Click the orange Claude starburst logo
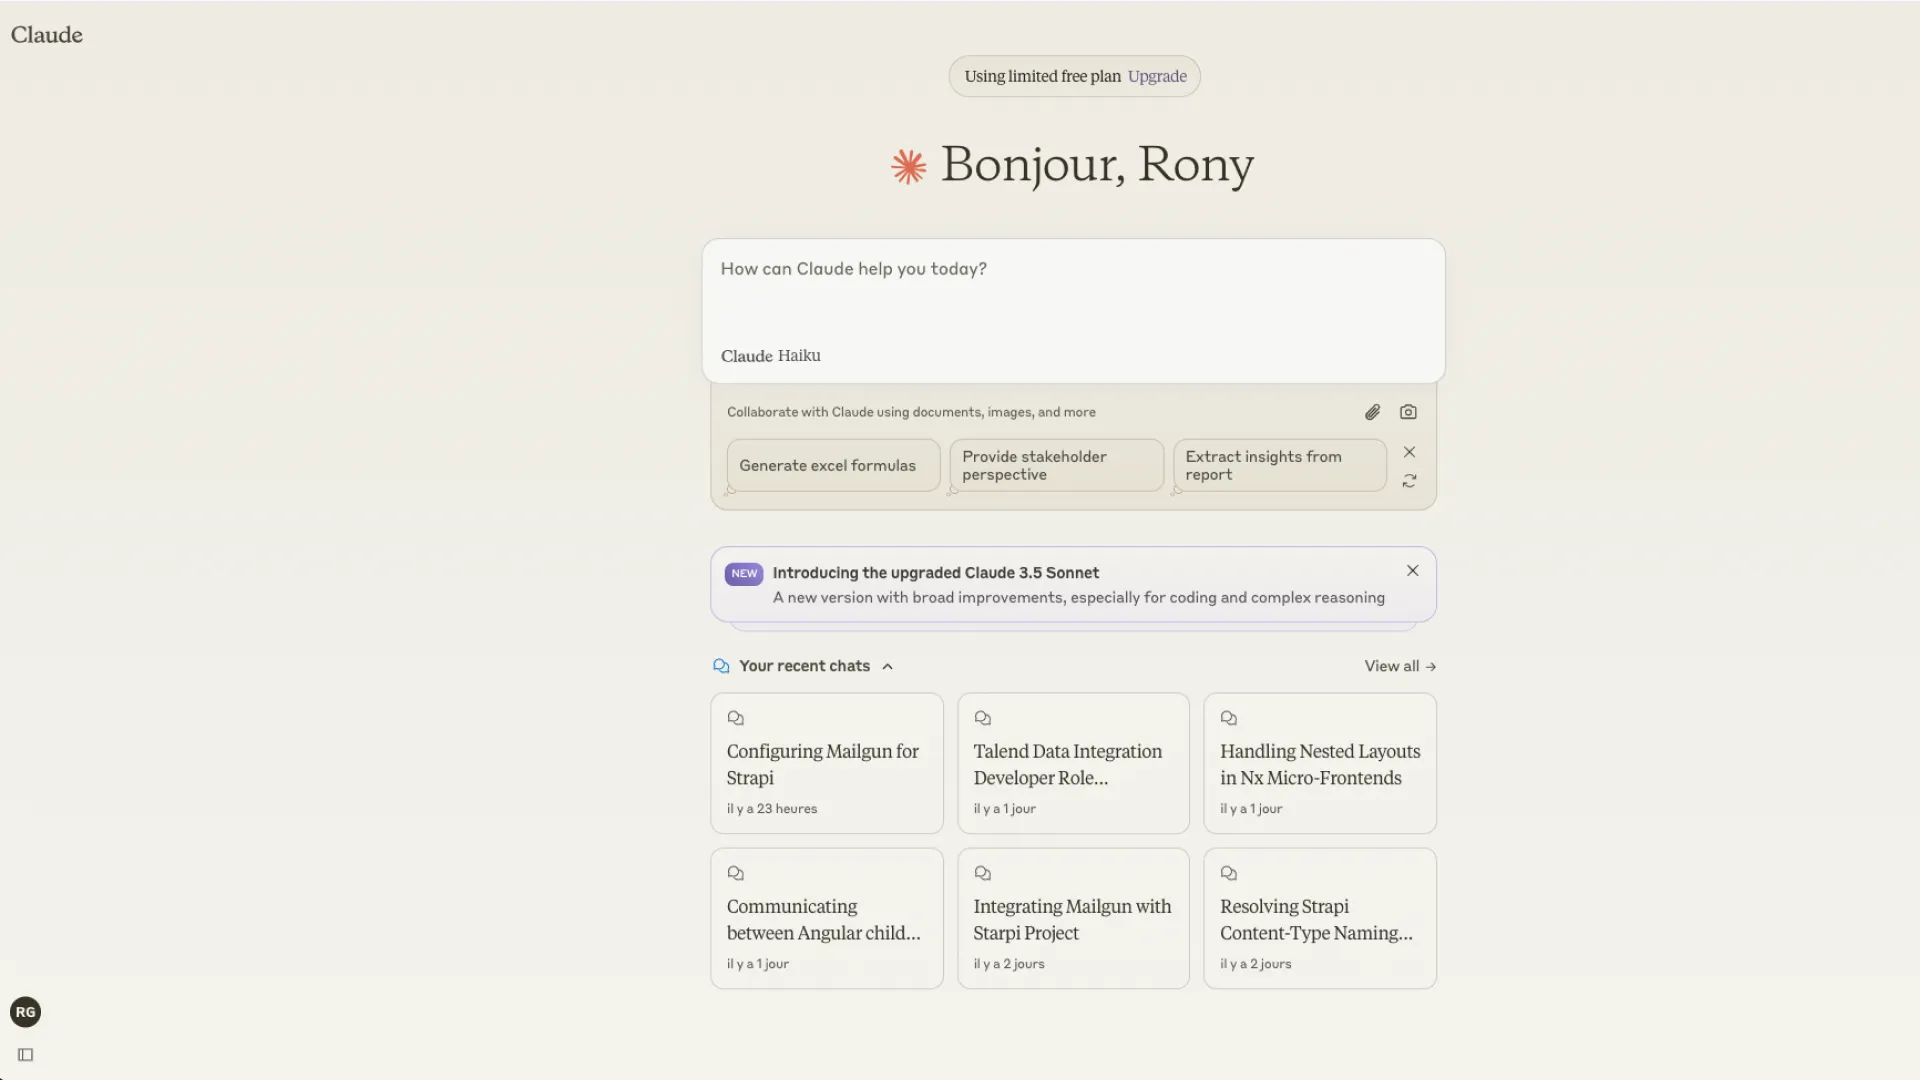Screen dimensions: 1920x1080 click(908, 166)
